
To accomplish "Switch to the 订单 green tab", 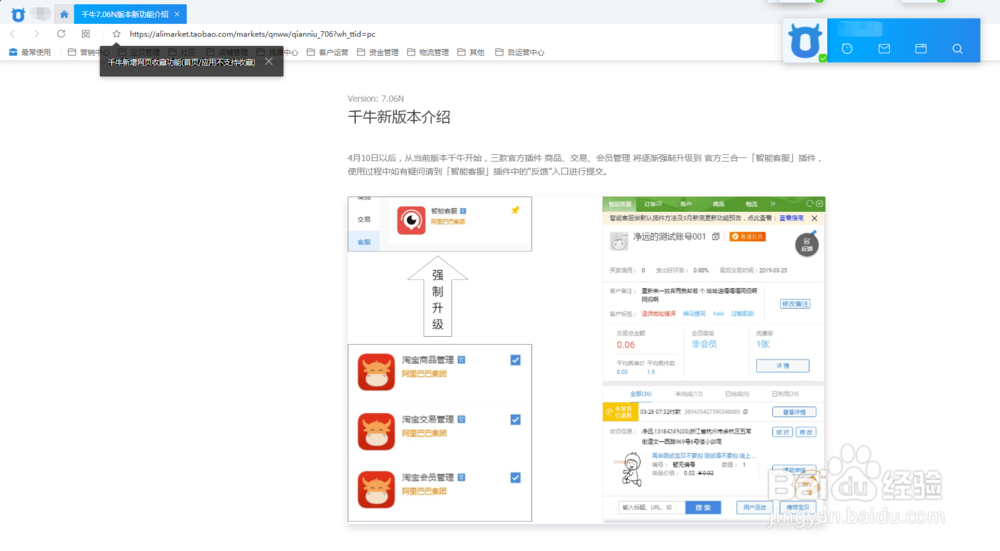I will 653,204.
